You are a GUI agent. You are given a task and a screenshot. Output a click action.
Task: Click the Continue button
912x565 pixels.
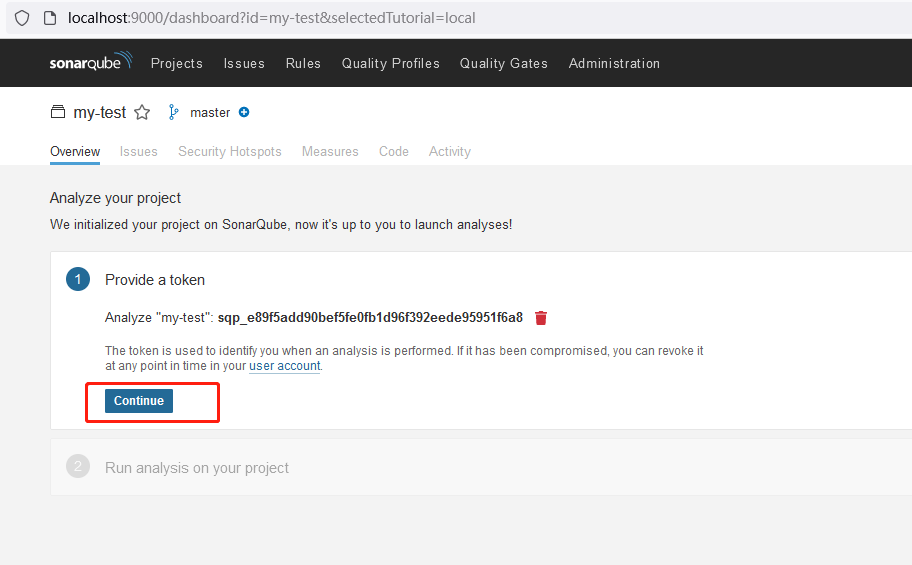(x=139, y=401)
